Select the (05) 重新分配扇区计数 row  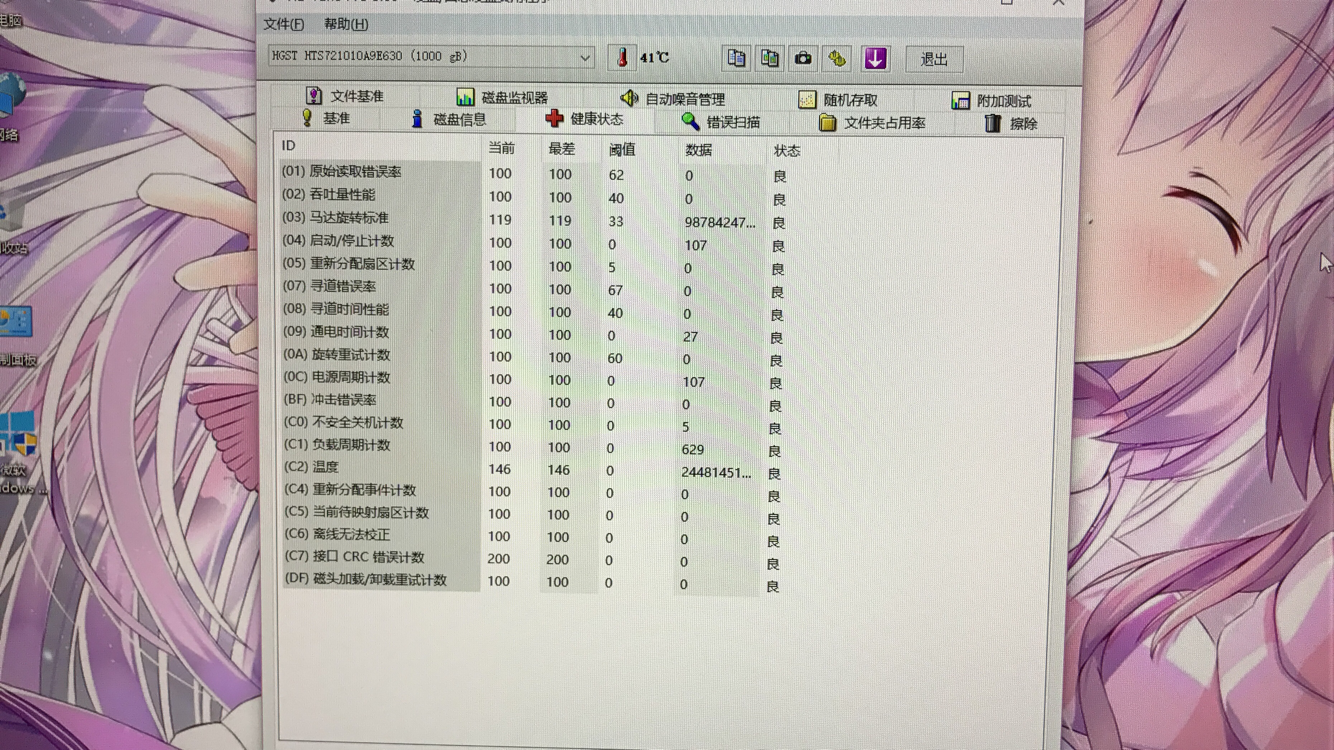(535, 265)
